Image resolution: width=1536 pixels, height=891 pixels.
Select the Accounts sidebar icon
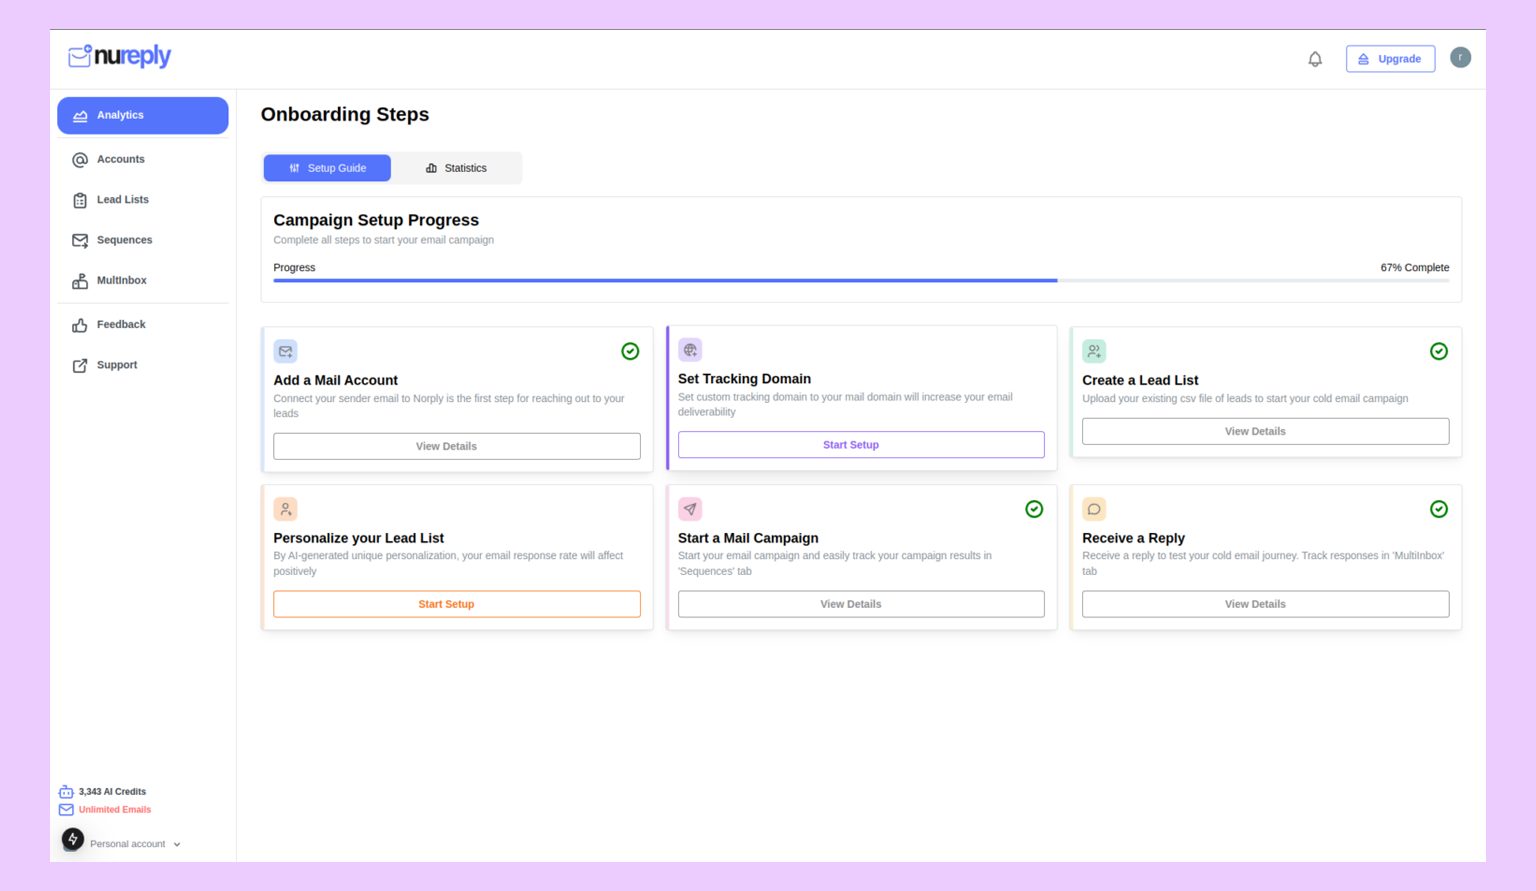coord(79,159)
